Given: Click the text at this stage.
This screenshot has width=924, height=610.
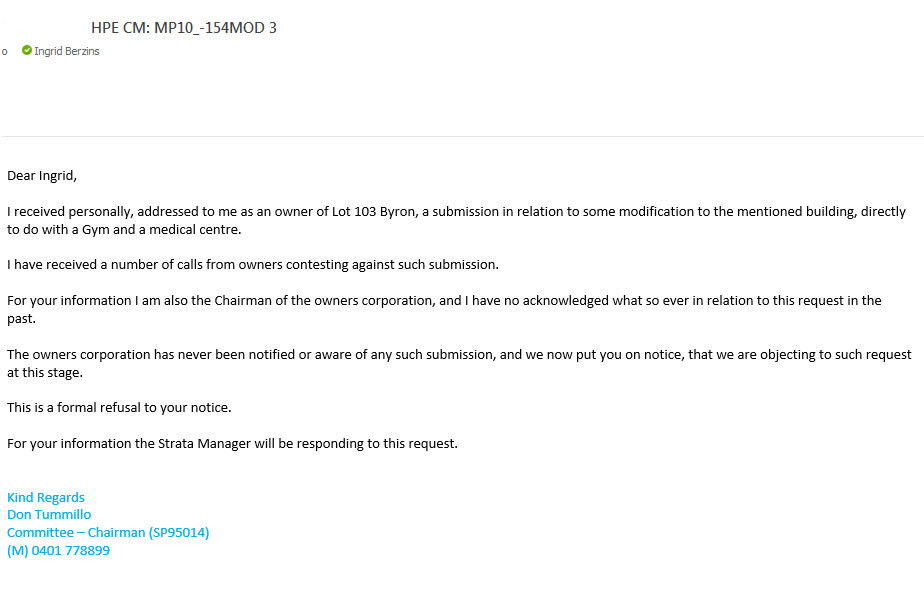Looking at the screenshot, I should tap(45, 372).
